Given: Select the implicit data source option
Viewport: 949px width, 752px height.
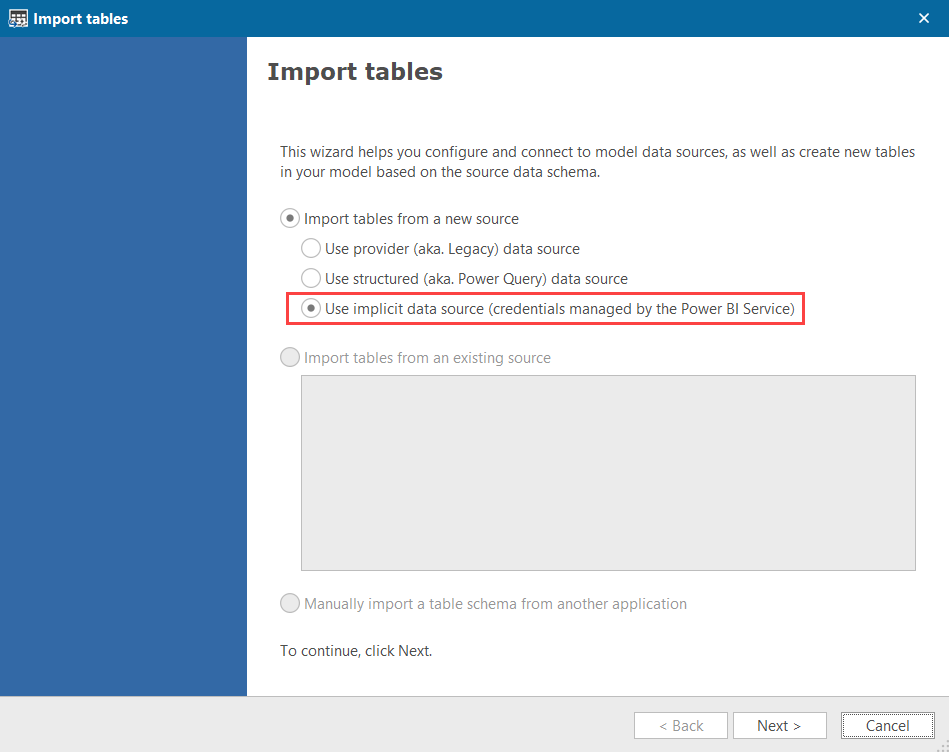Looking at the screenshot, I should coord(311,308).
